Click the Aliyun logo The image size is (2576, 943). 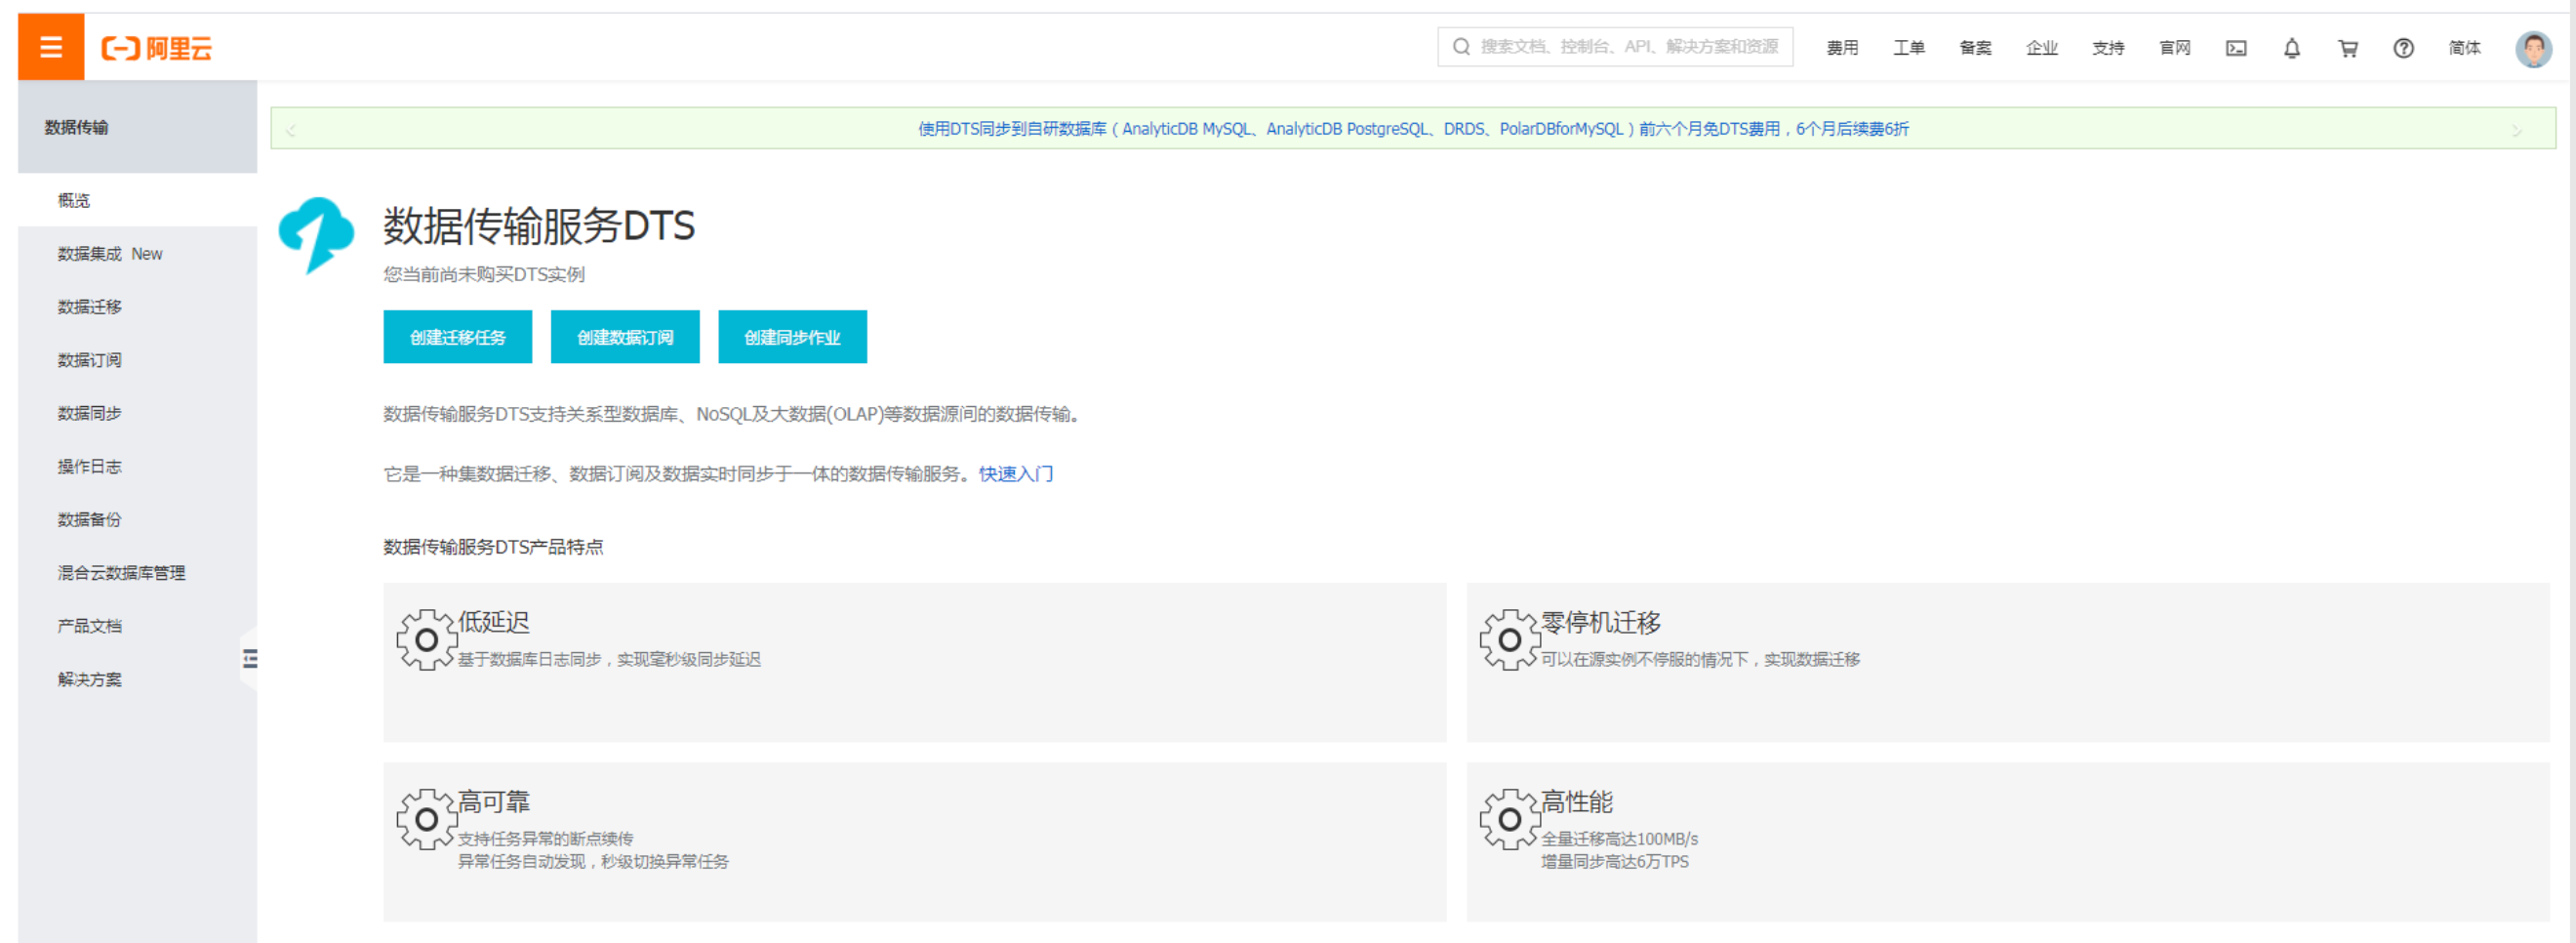157,48
